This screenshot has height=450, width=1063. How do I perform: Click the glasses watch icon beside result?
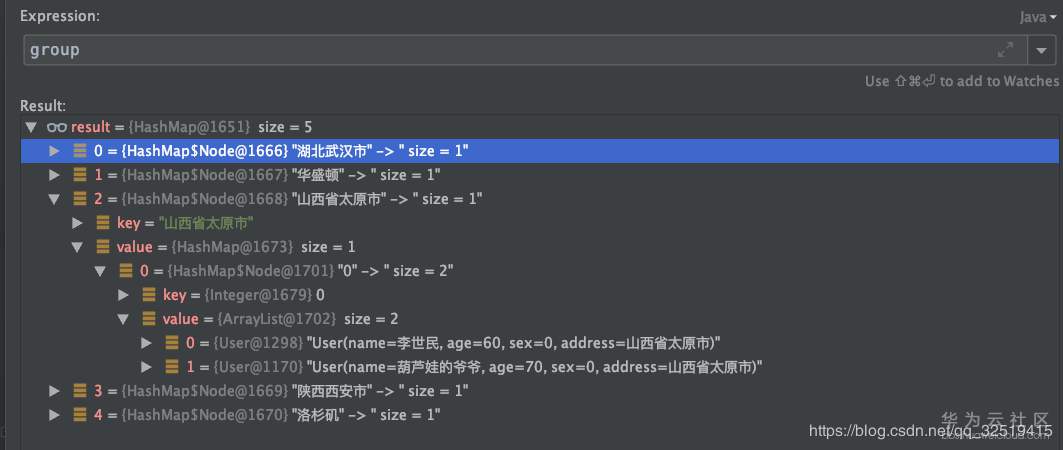(x=56, y=127)
